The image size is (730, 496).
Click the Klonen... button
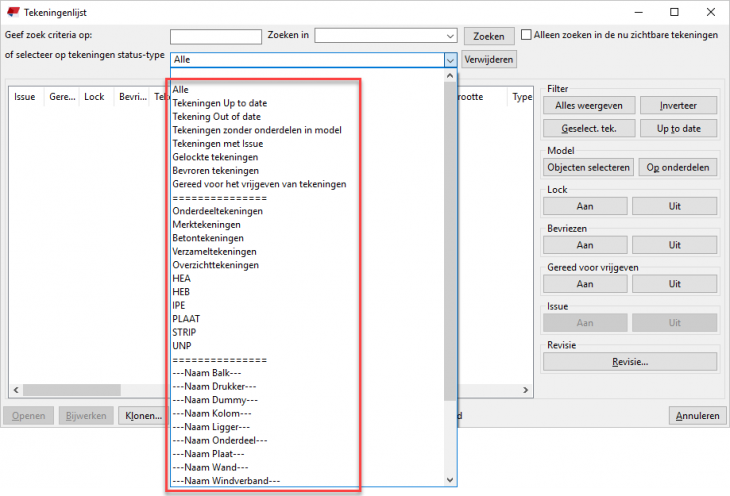(x=143, y=415)
